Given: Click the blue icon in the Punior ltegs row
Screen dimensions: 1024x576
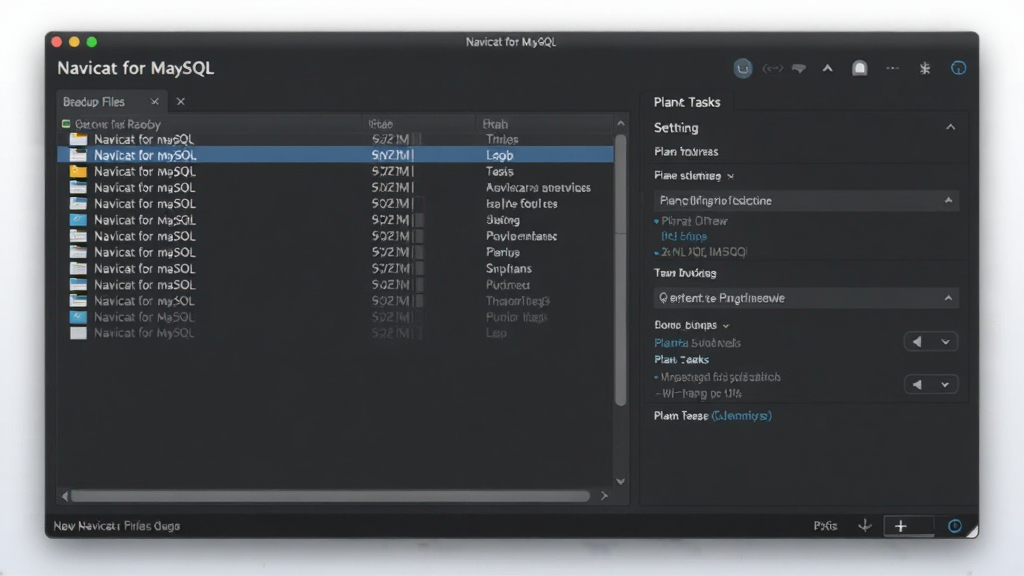Looking at the screenshot, I should pos(78,317).
